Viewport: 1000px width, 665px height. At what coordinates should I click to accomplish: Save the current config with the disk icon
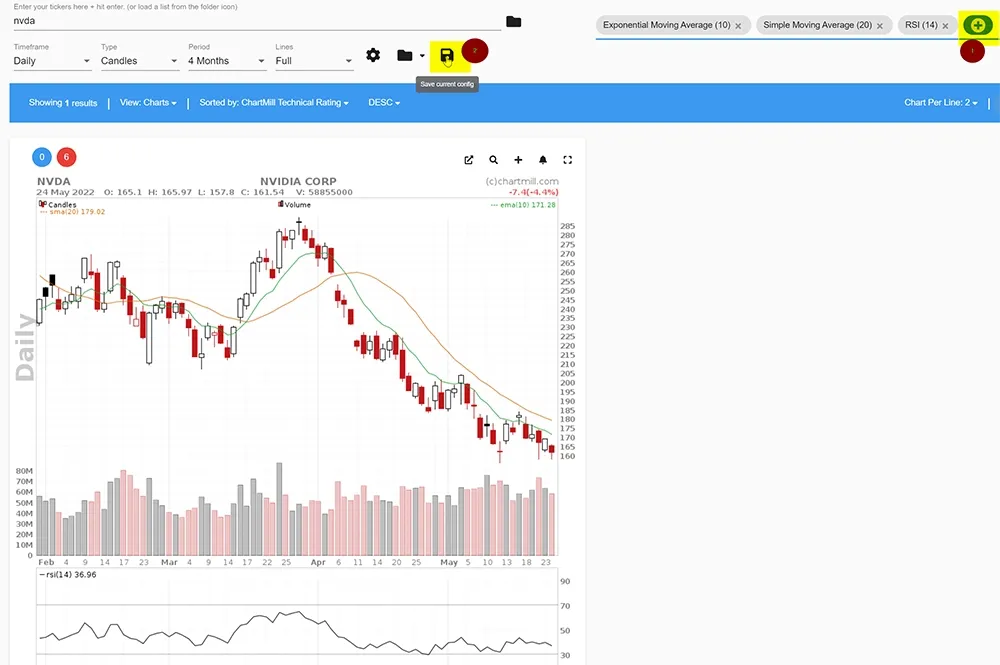(x=447, y=55)
